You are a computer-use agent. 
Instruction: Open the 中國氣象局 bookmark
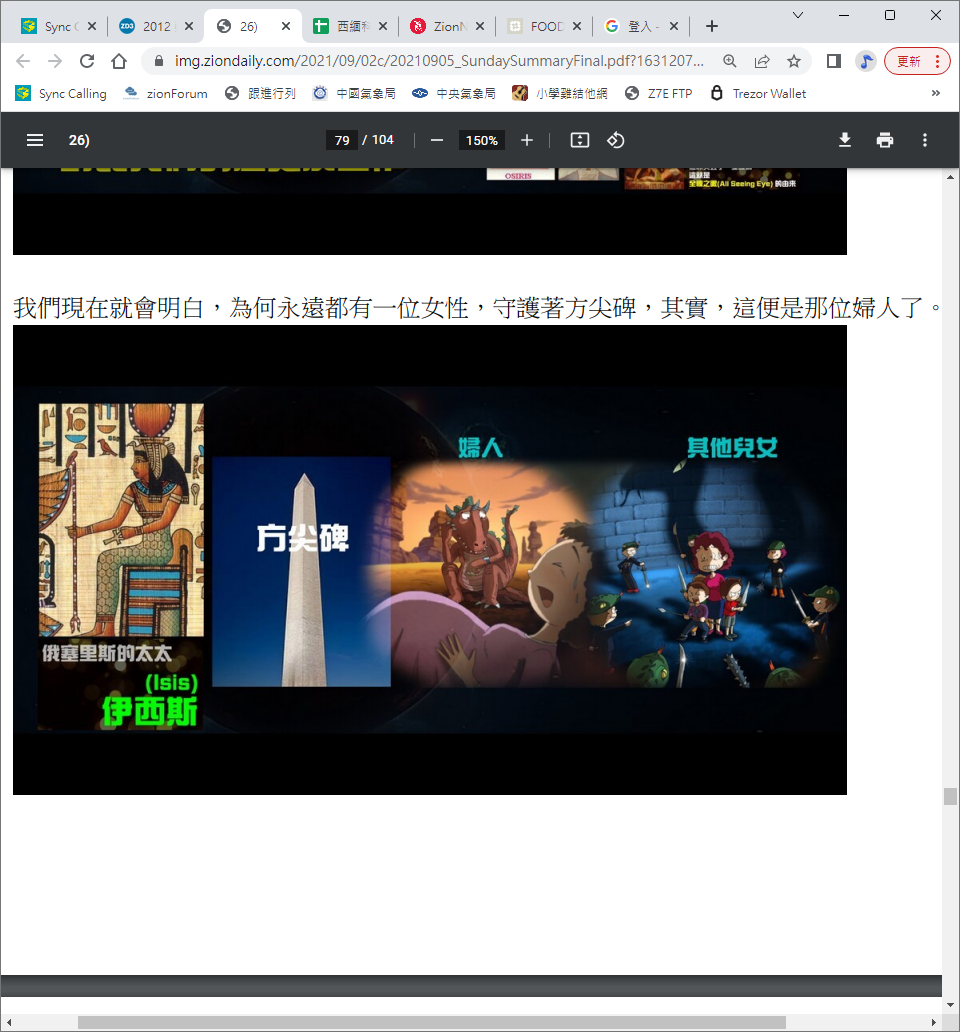click(x=355, y=93)
